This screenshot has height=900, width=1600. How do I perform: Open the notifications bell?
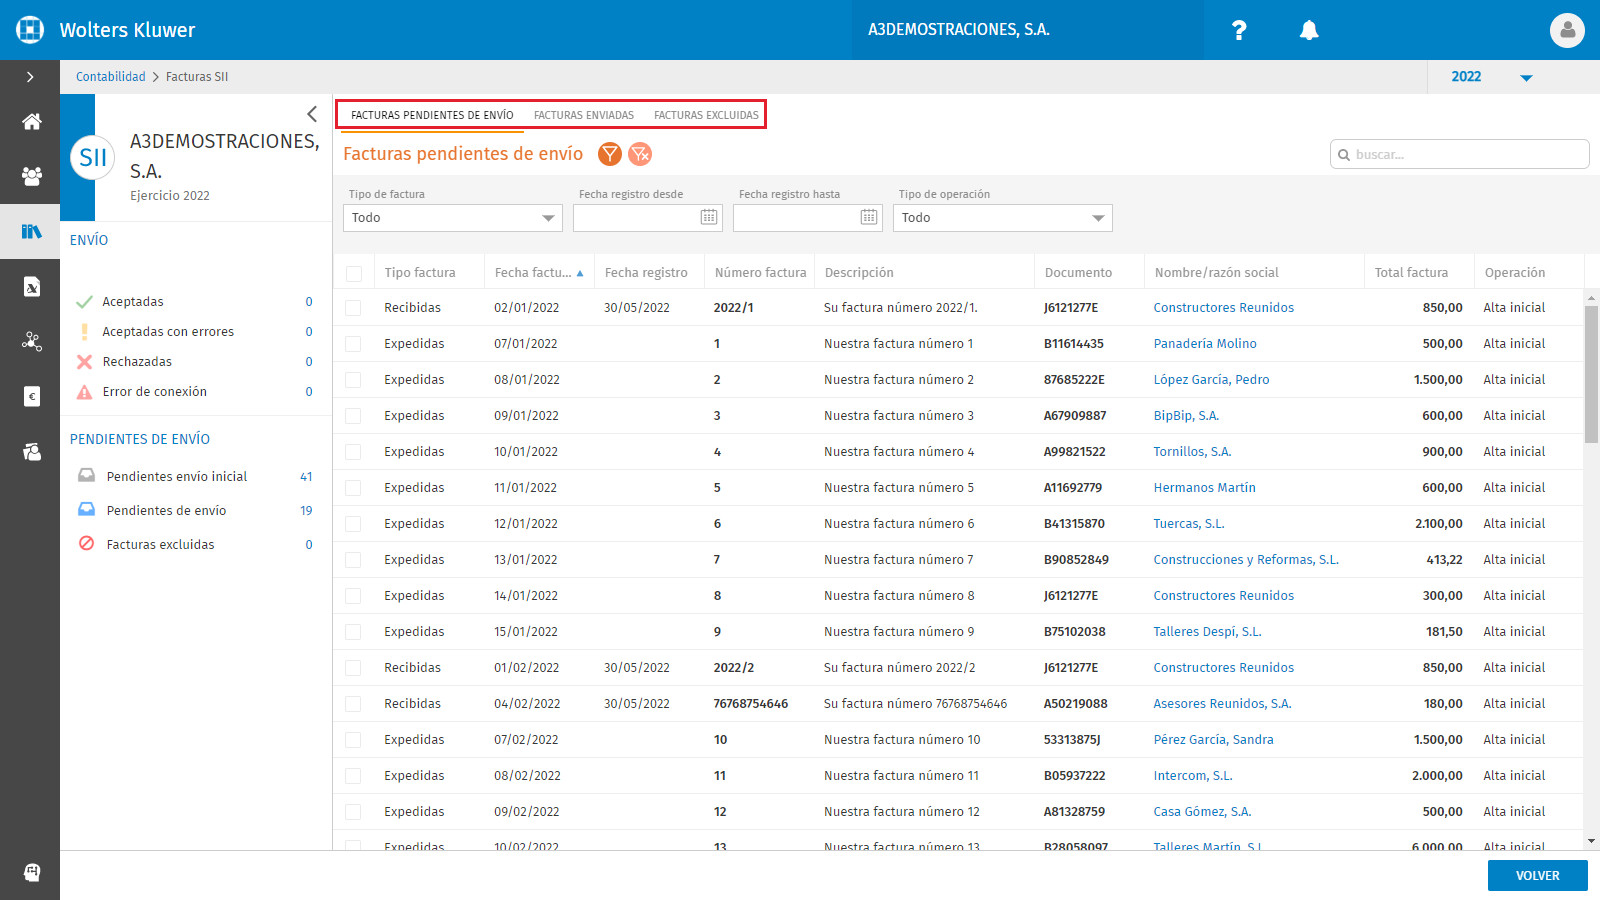click(x=1309, y=30)
